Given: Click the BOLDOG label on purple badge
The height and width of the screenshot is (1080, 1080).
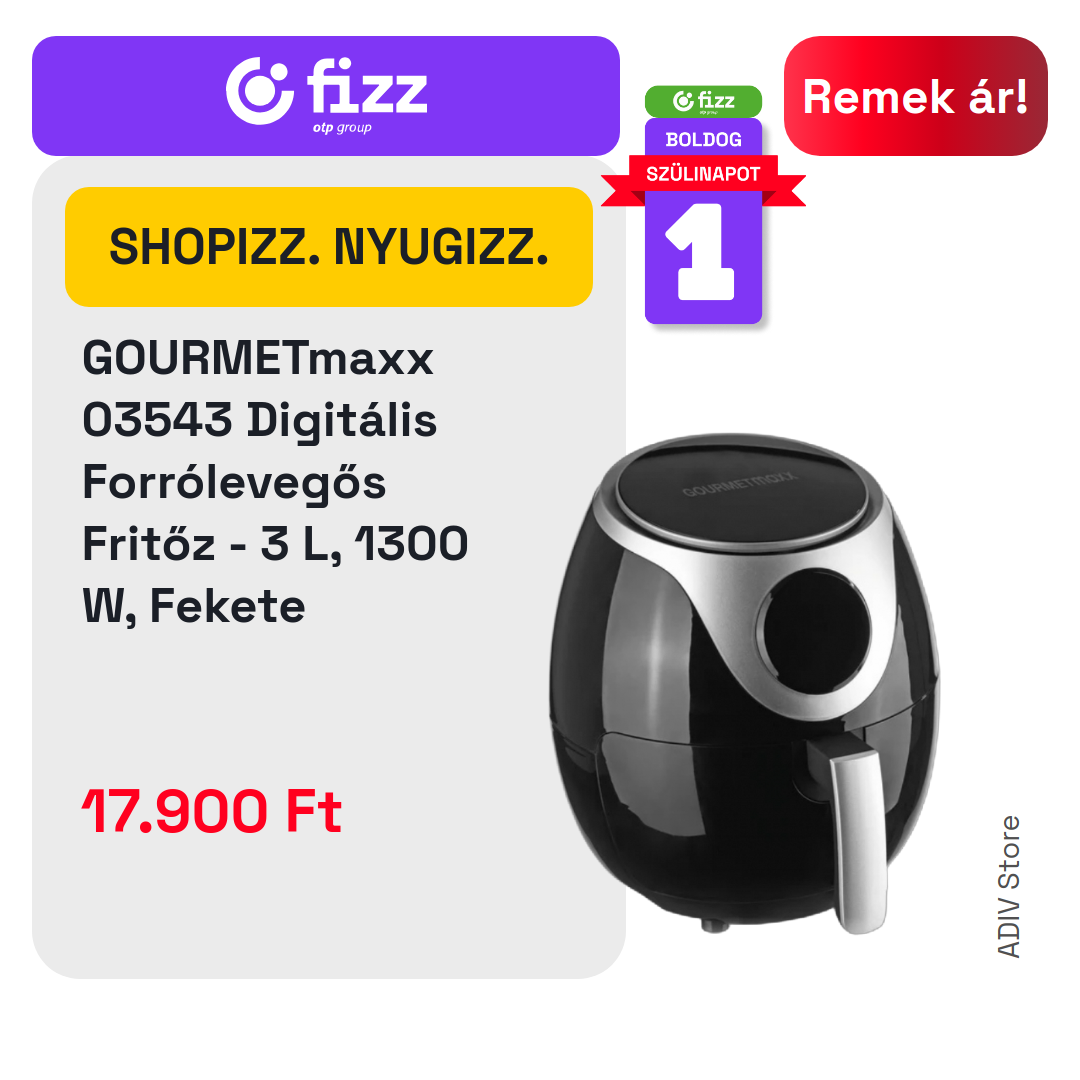Looking at the screenshot, I should (703, 140).
